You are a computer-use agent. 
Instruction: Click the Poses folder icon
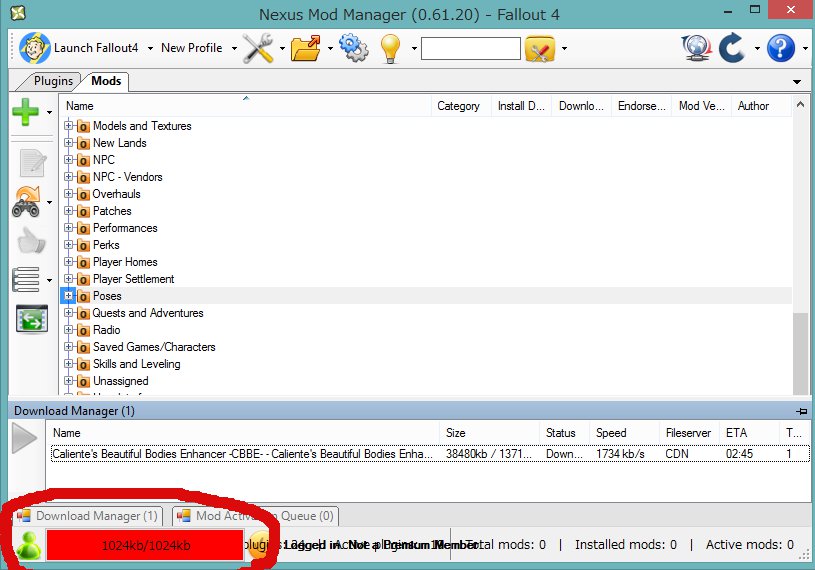83,297
